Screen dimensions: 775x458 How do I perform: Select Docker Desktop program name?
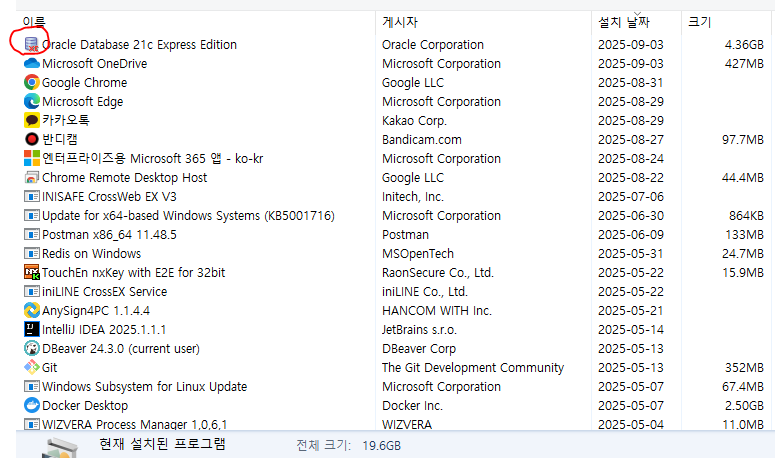(x=85, y=406)
